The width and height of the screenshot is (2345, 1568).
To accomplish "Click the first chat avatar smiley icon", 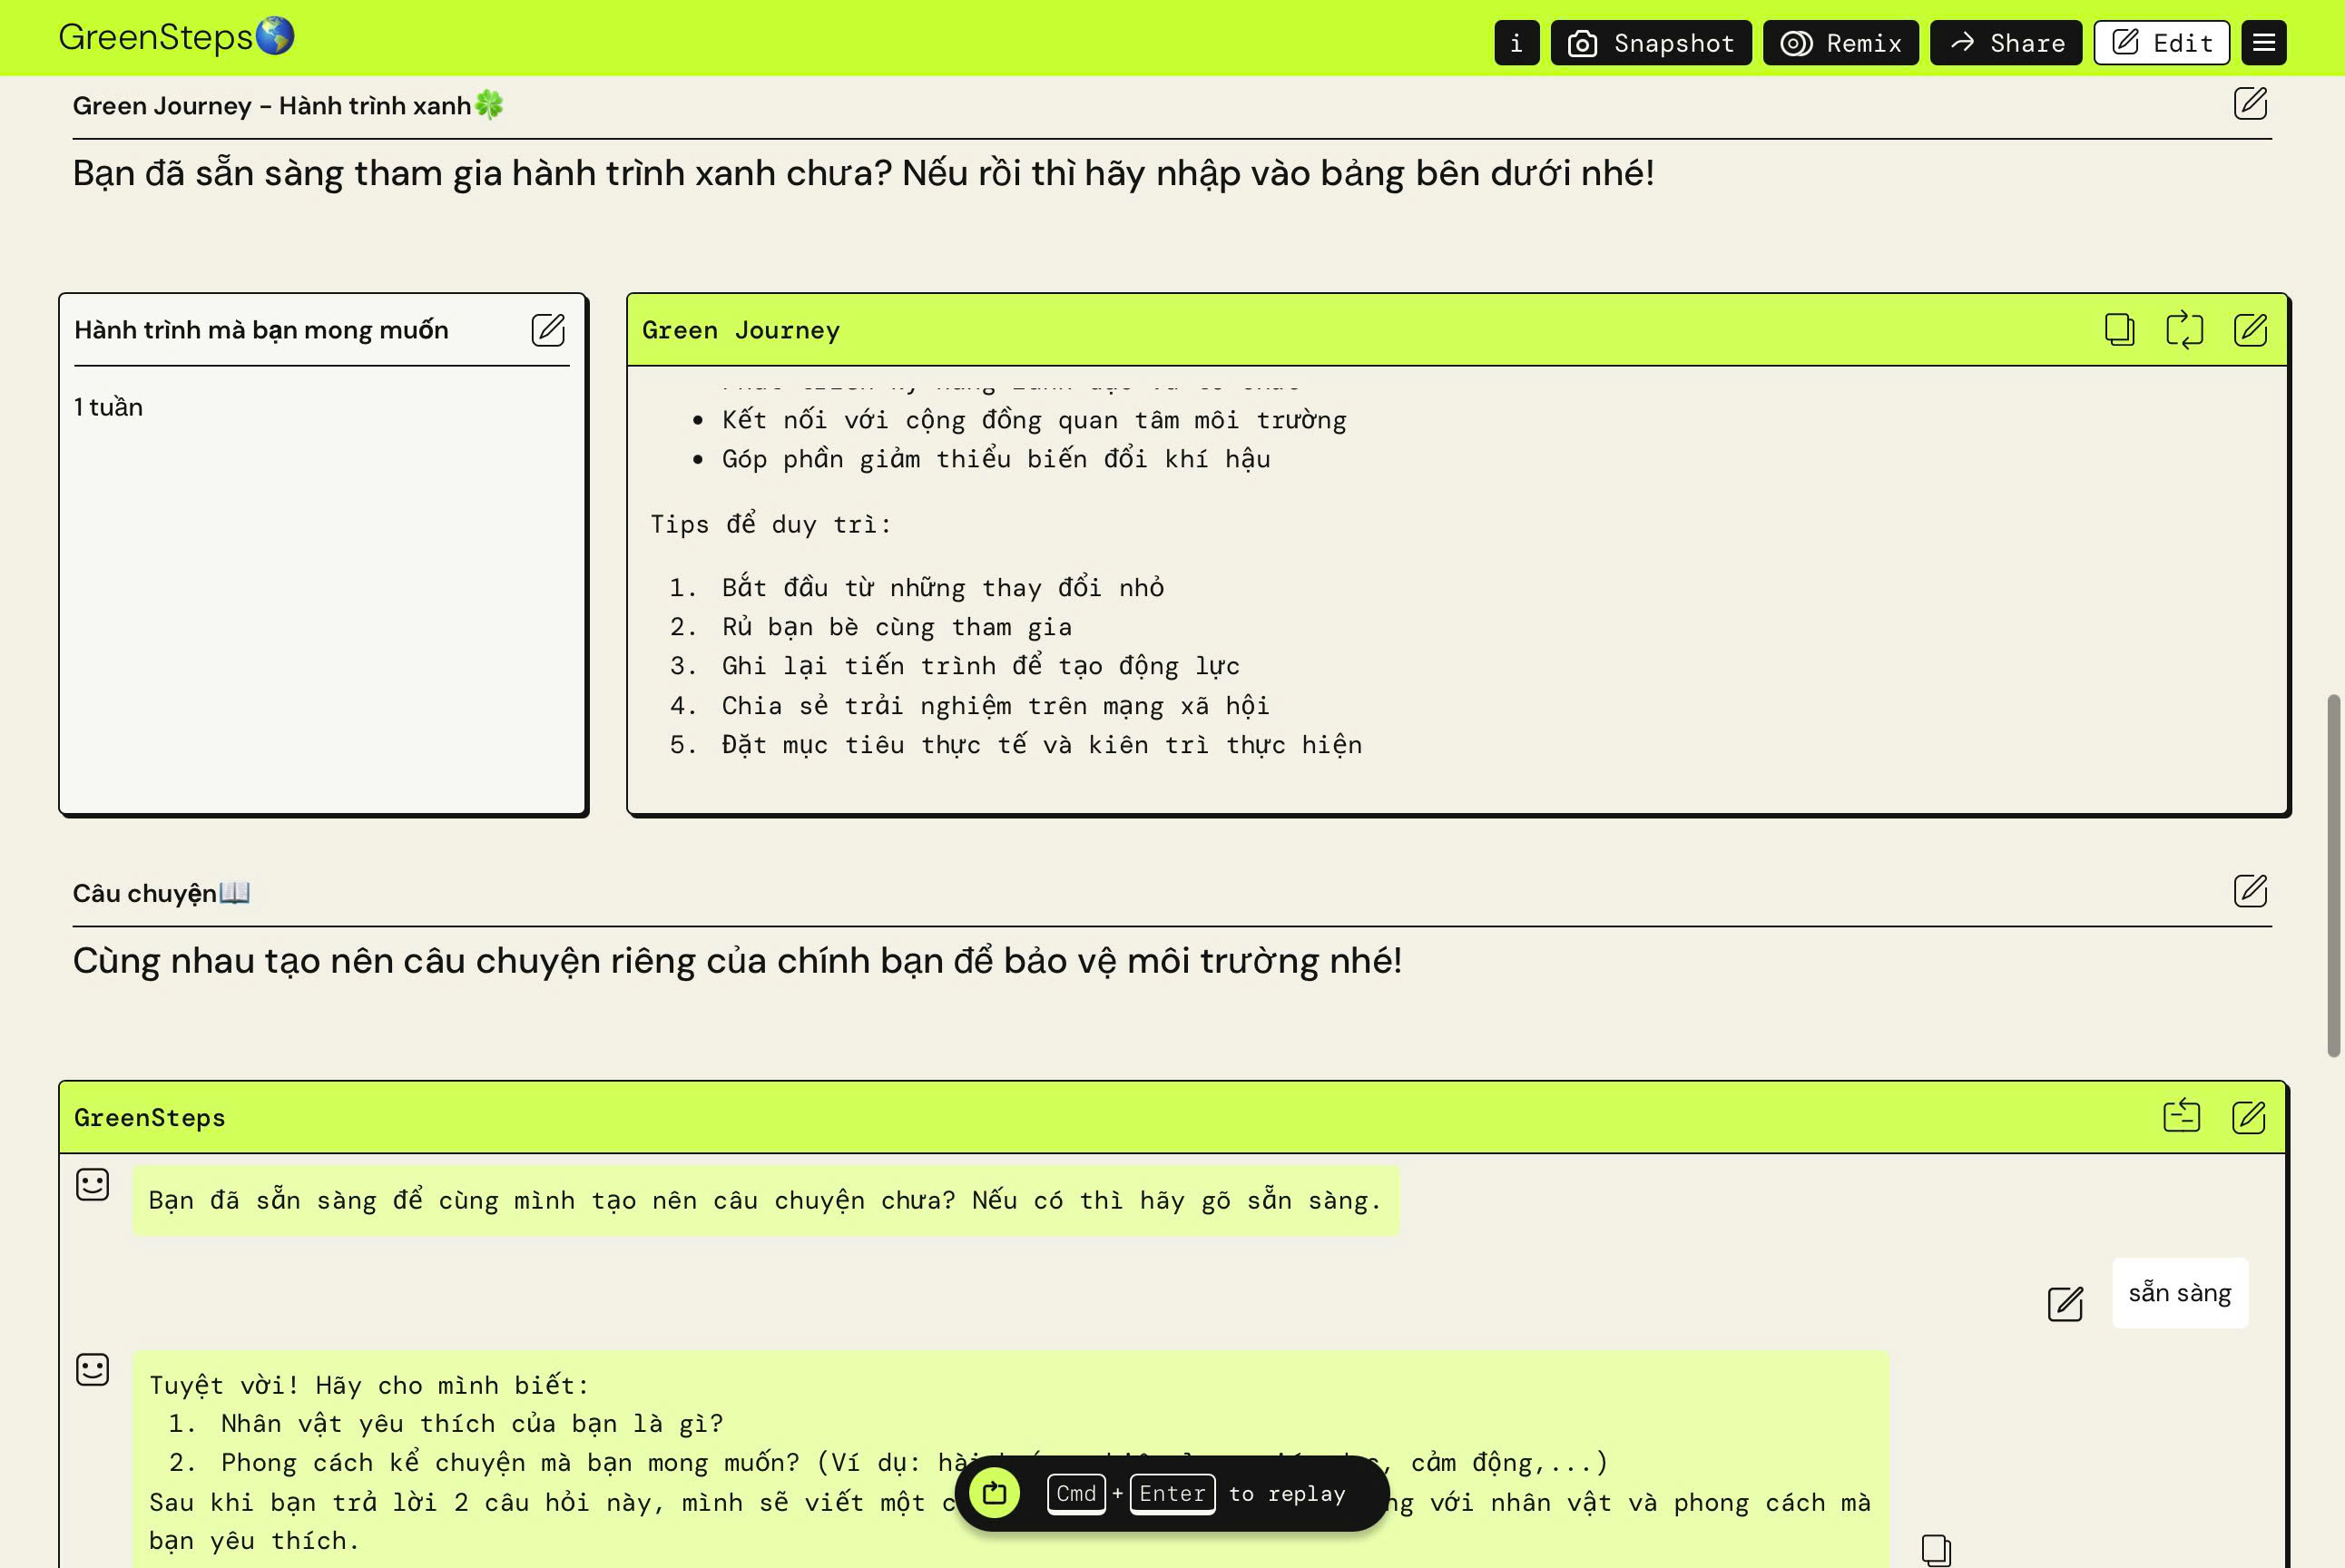I will pos(92,1184).
